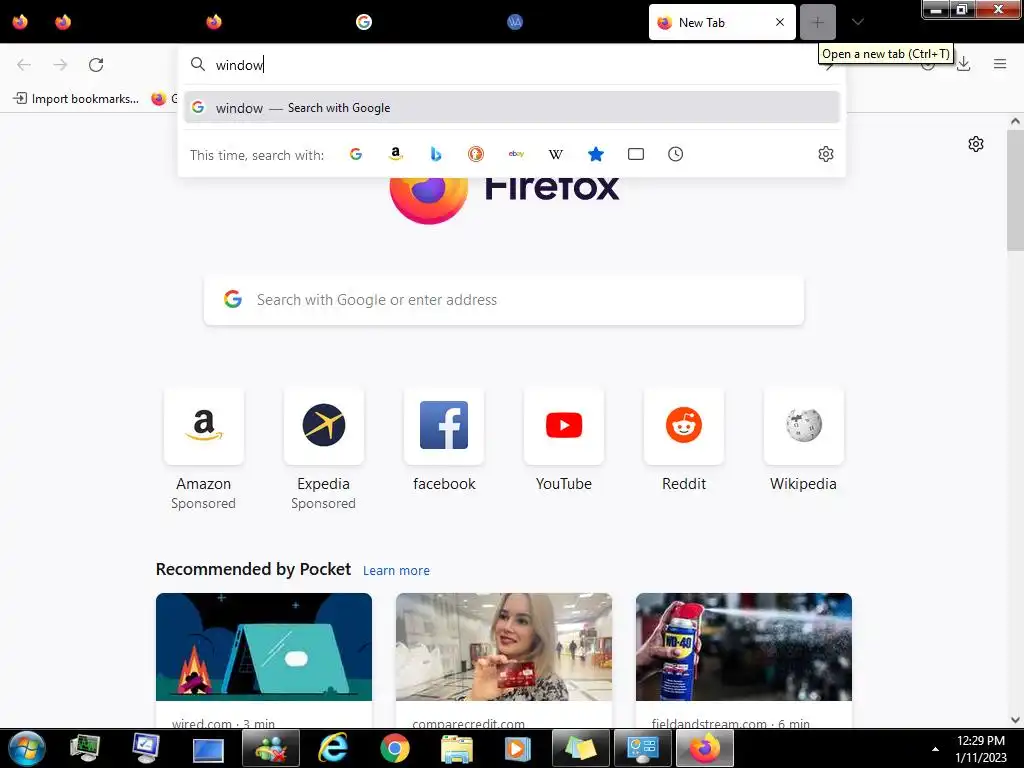The height and width of the screenshot is (768, 1024).
Task: Open the wired.com Pocket story card
Action: pyautogui.click(x=264, y=660)
